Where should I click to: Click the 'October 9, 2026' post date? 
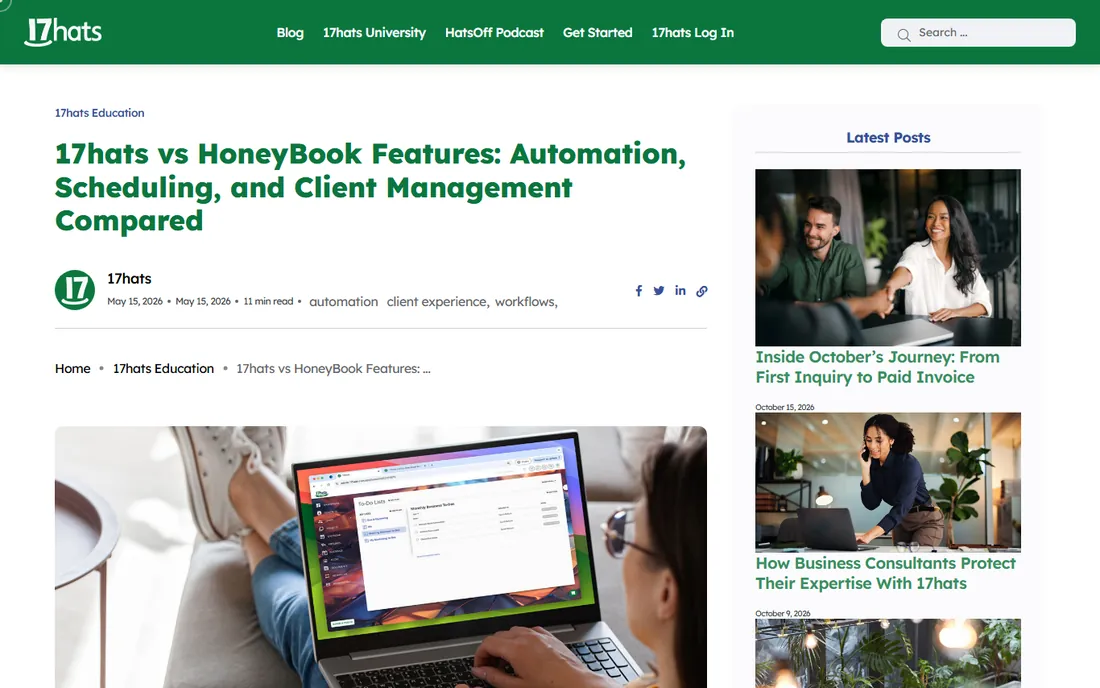click(782, 614)
